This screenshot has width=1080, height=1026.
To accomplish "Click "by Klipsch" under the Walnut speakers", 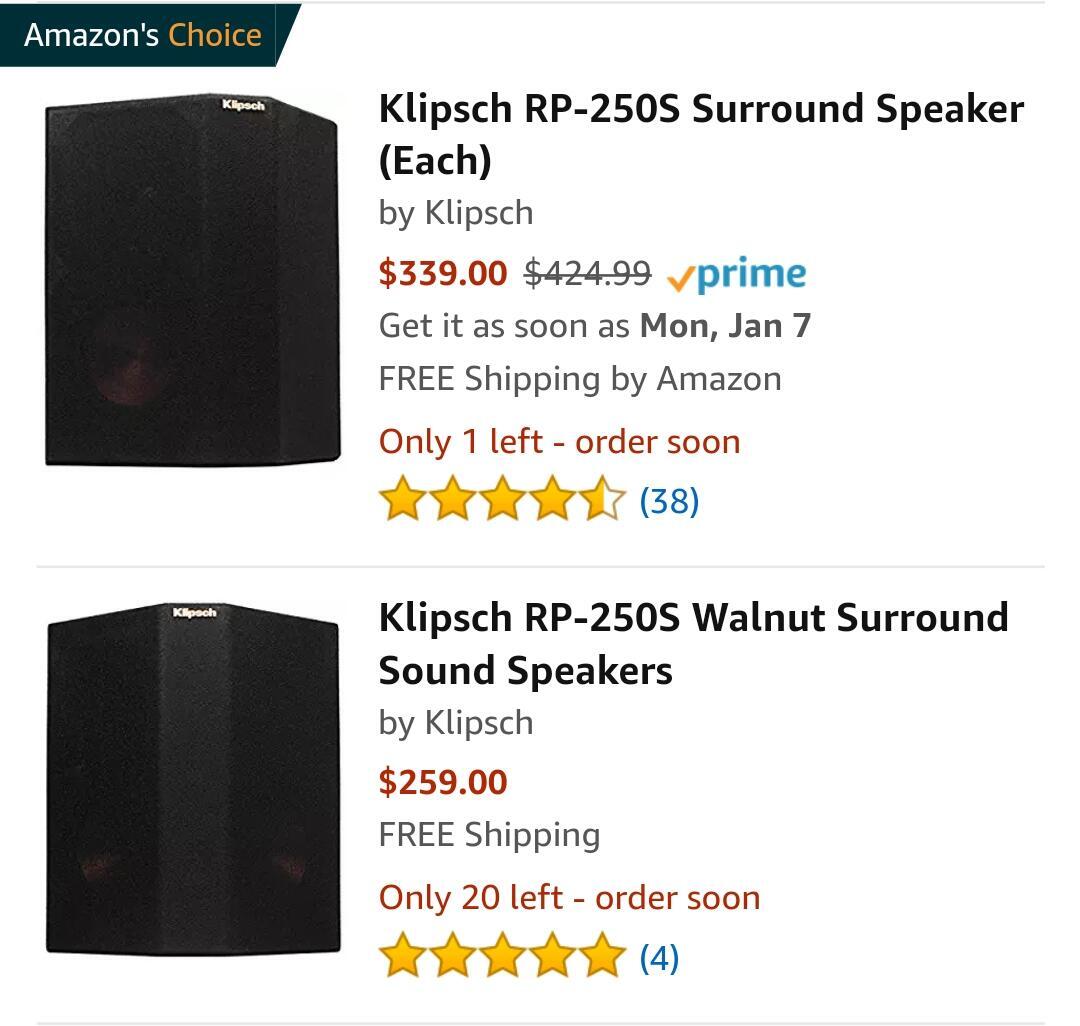I will click(x=455, y=723).
